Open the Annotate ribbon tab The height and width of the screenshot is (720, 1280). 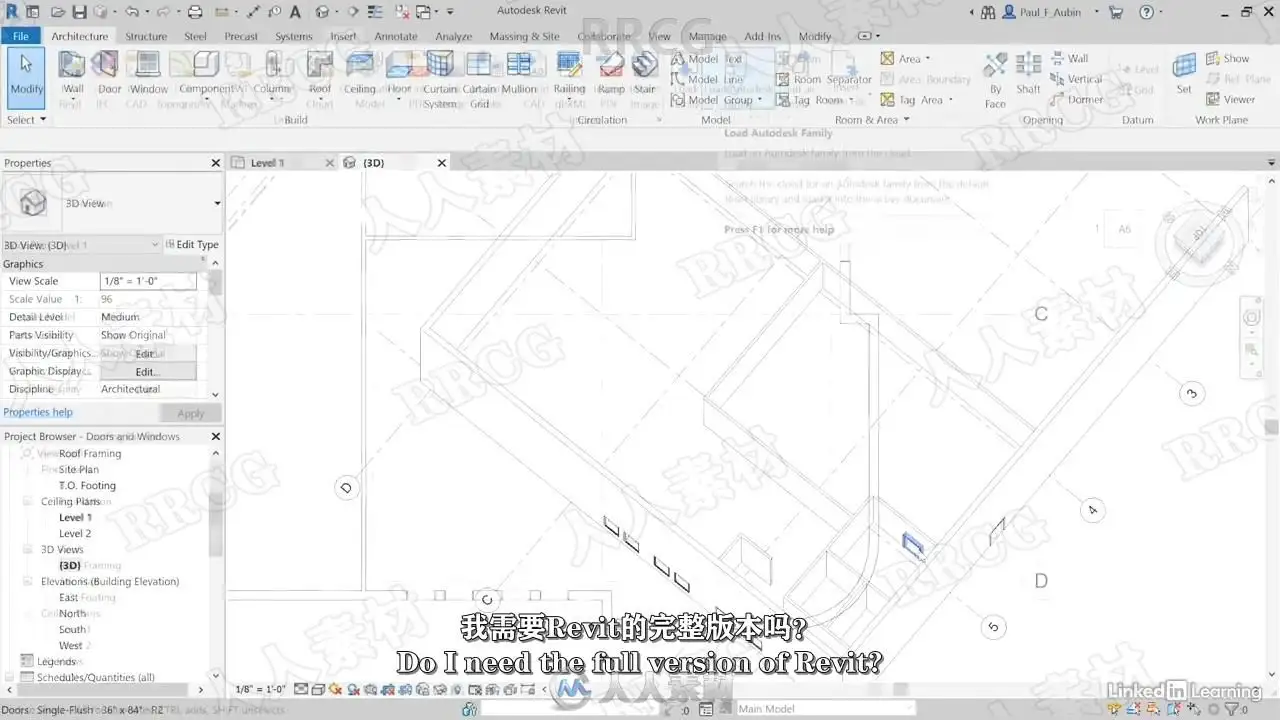coord(395,36)
